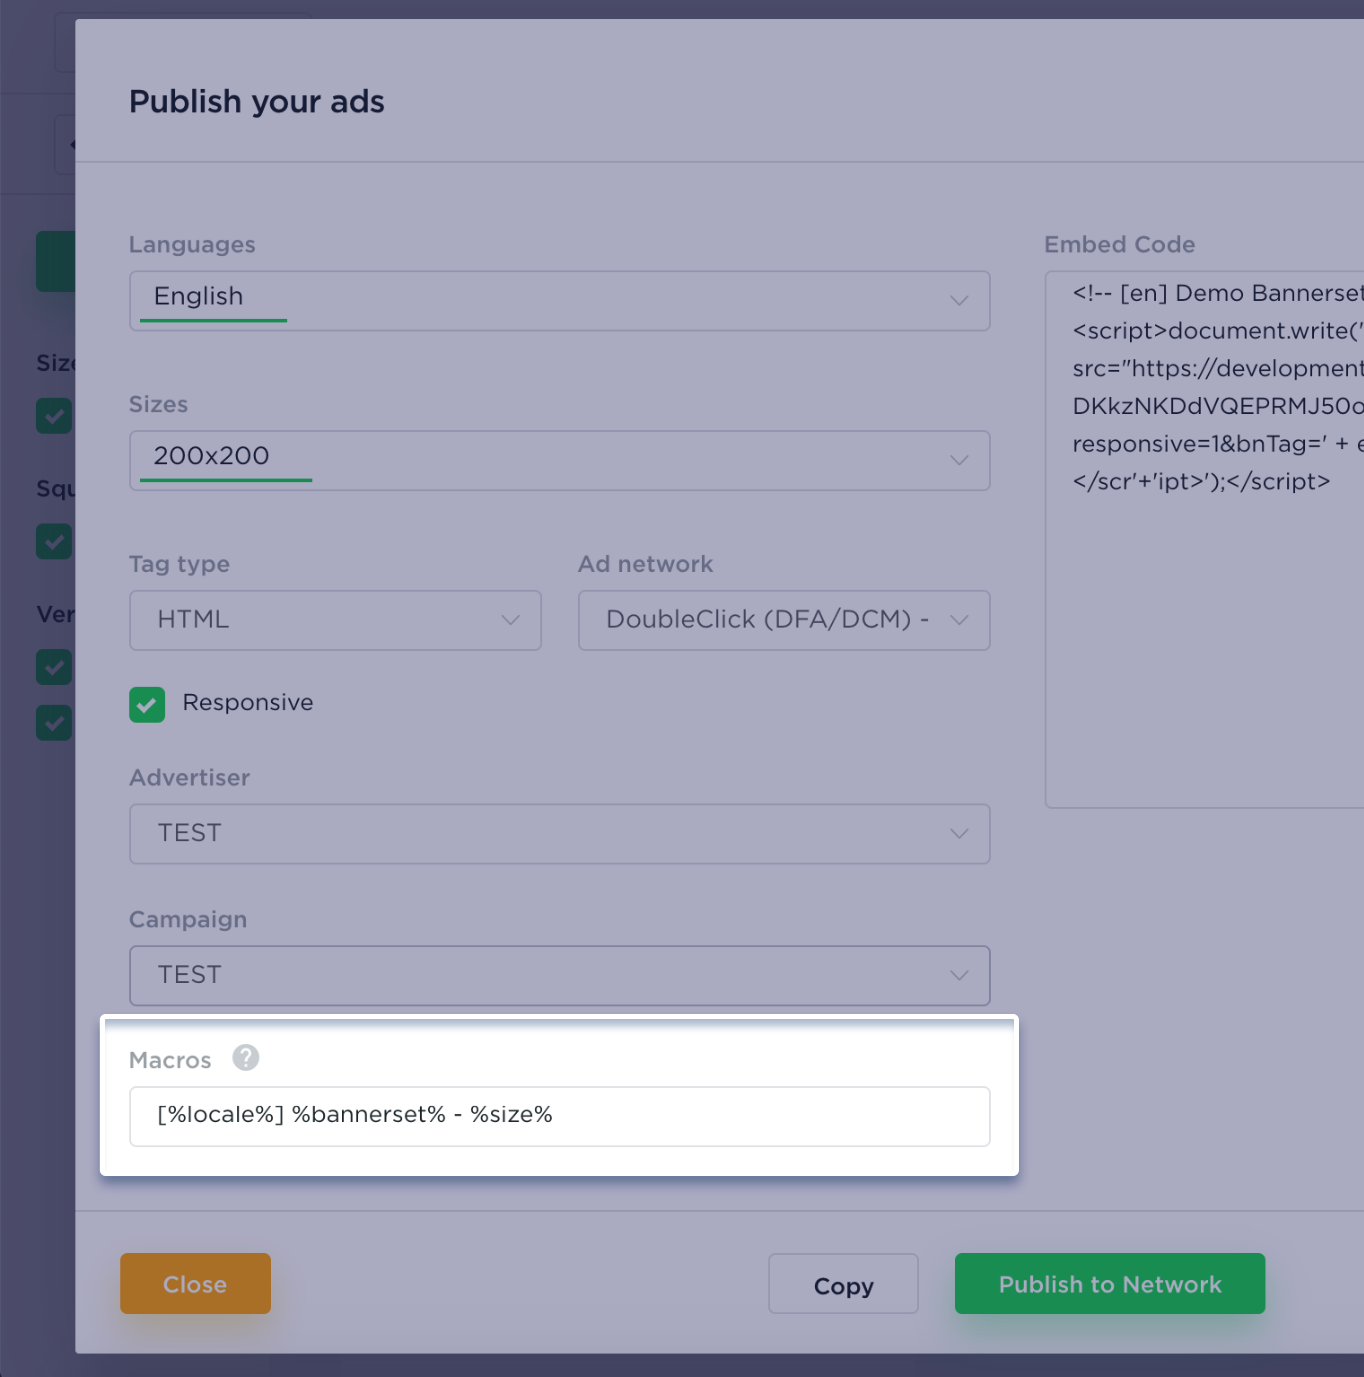Viewport: 1364px width, 1377px height.
Task: Click the Ad network label
Action: point(646,564)
